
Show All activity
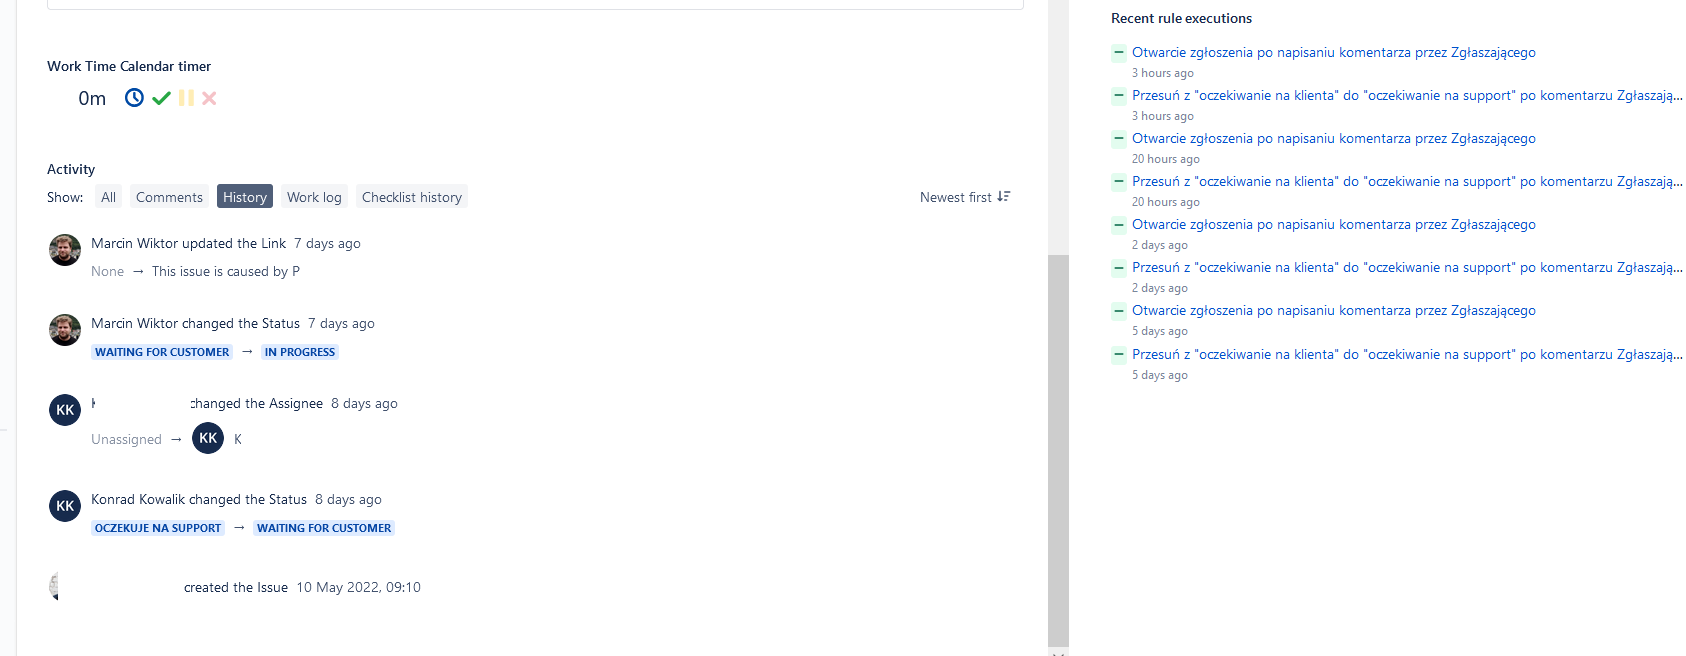pos(108,197)
